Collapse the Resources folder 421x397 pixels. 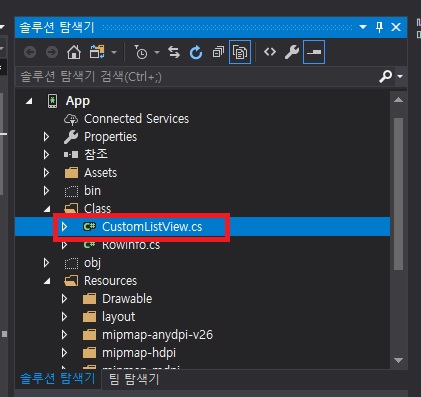(x=47, y=281)
